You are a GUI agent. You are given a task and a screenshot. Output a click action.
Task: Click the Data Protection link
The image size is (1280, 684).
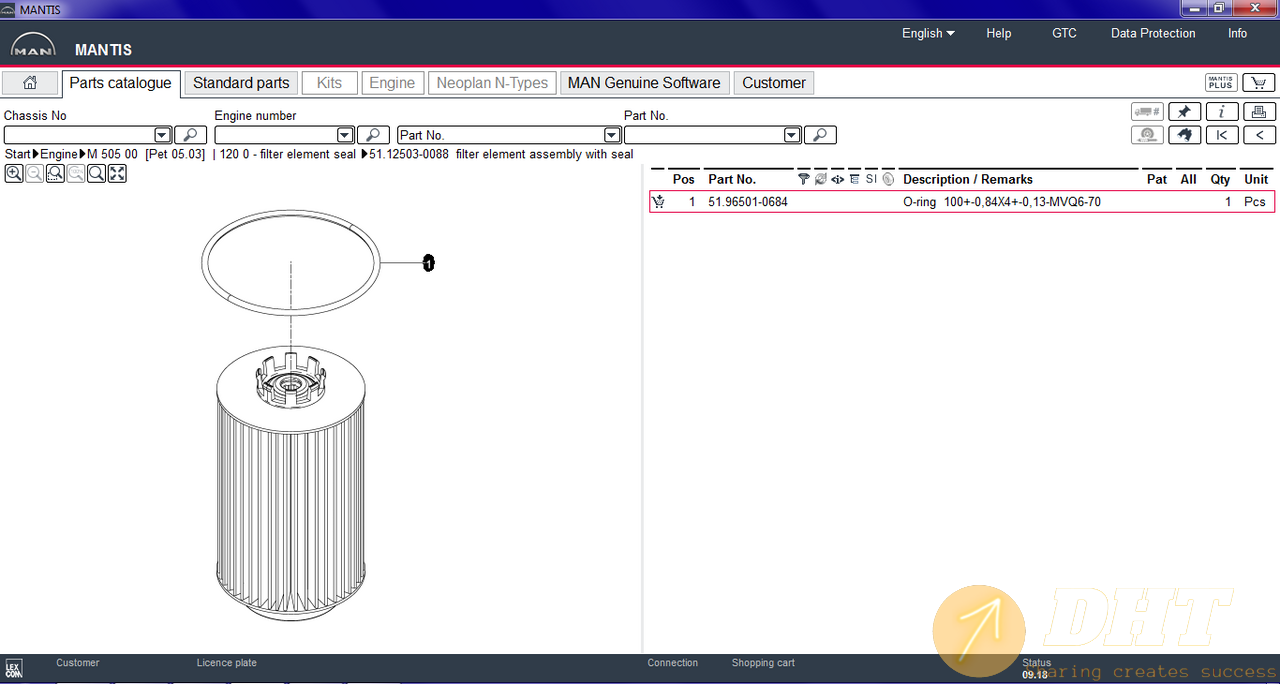click(x=1152, y=33)
